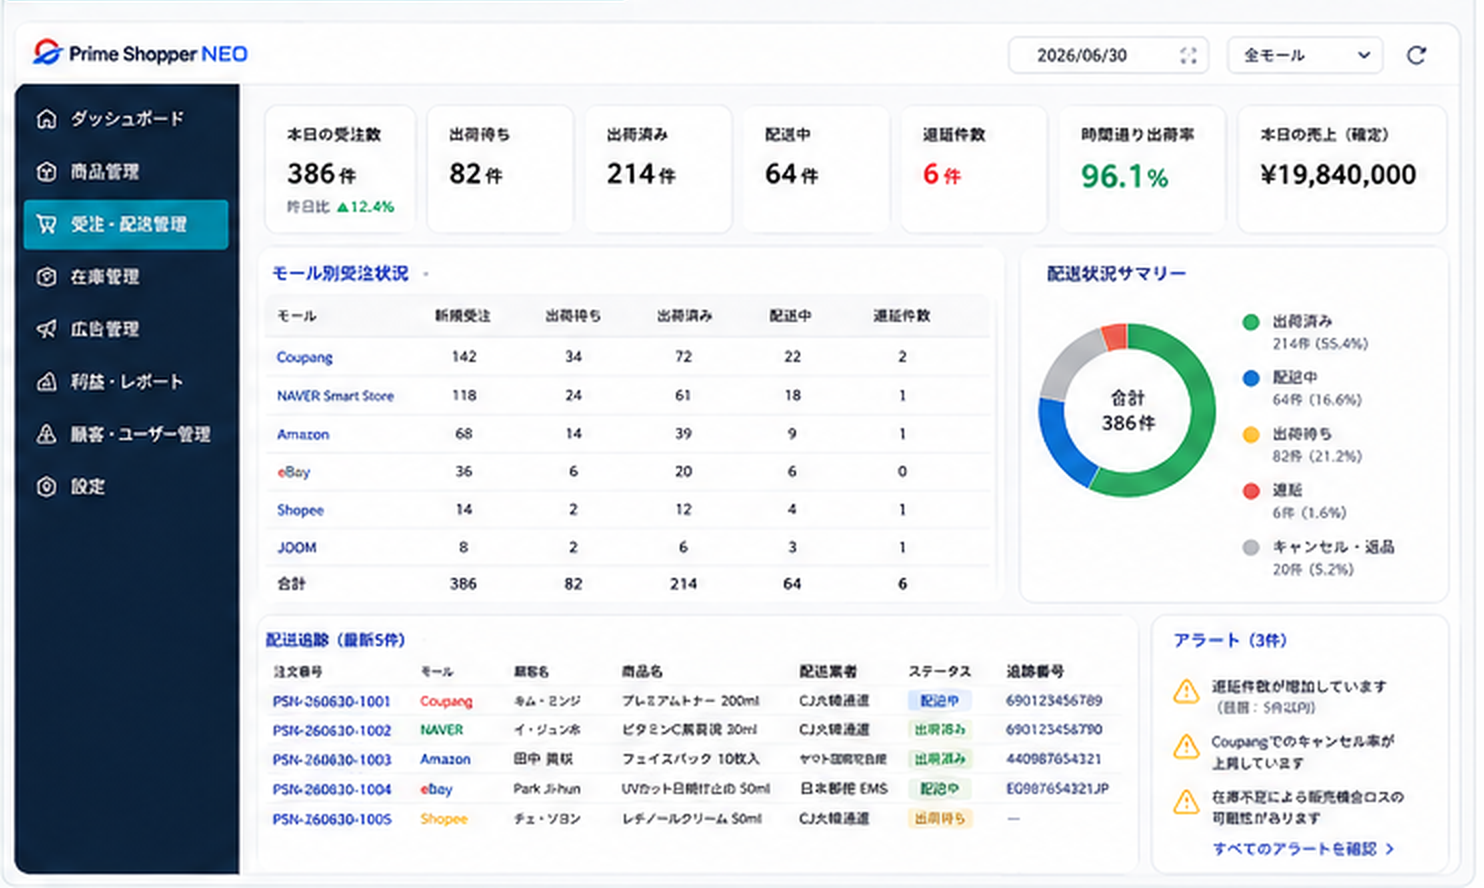Click the 顧客・ユーザー管理 person icon

pyautogui.click(x=46, y=434)
